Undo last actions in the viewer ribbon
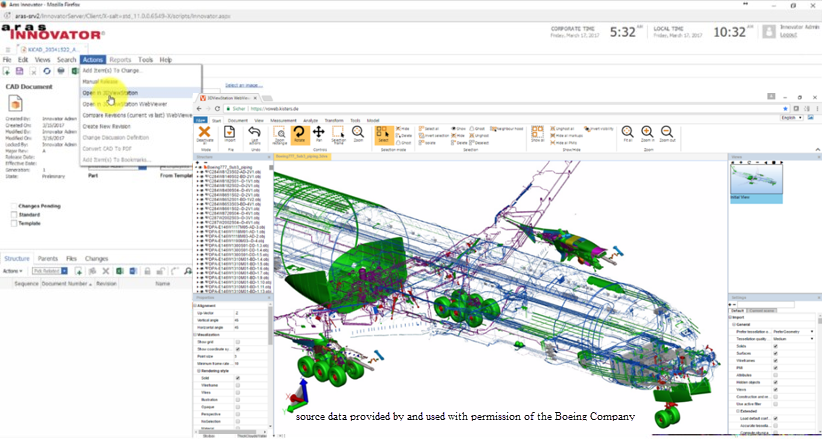Image resolution: width=822 pixels, height=439 pixels. 254,135
